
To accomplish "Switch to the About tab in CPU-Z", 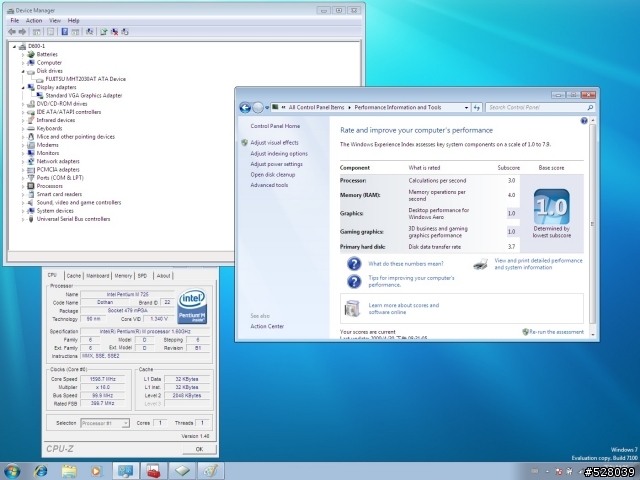I will tap(163, 276).
